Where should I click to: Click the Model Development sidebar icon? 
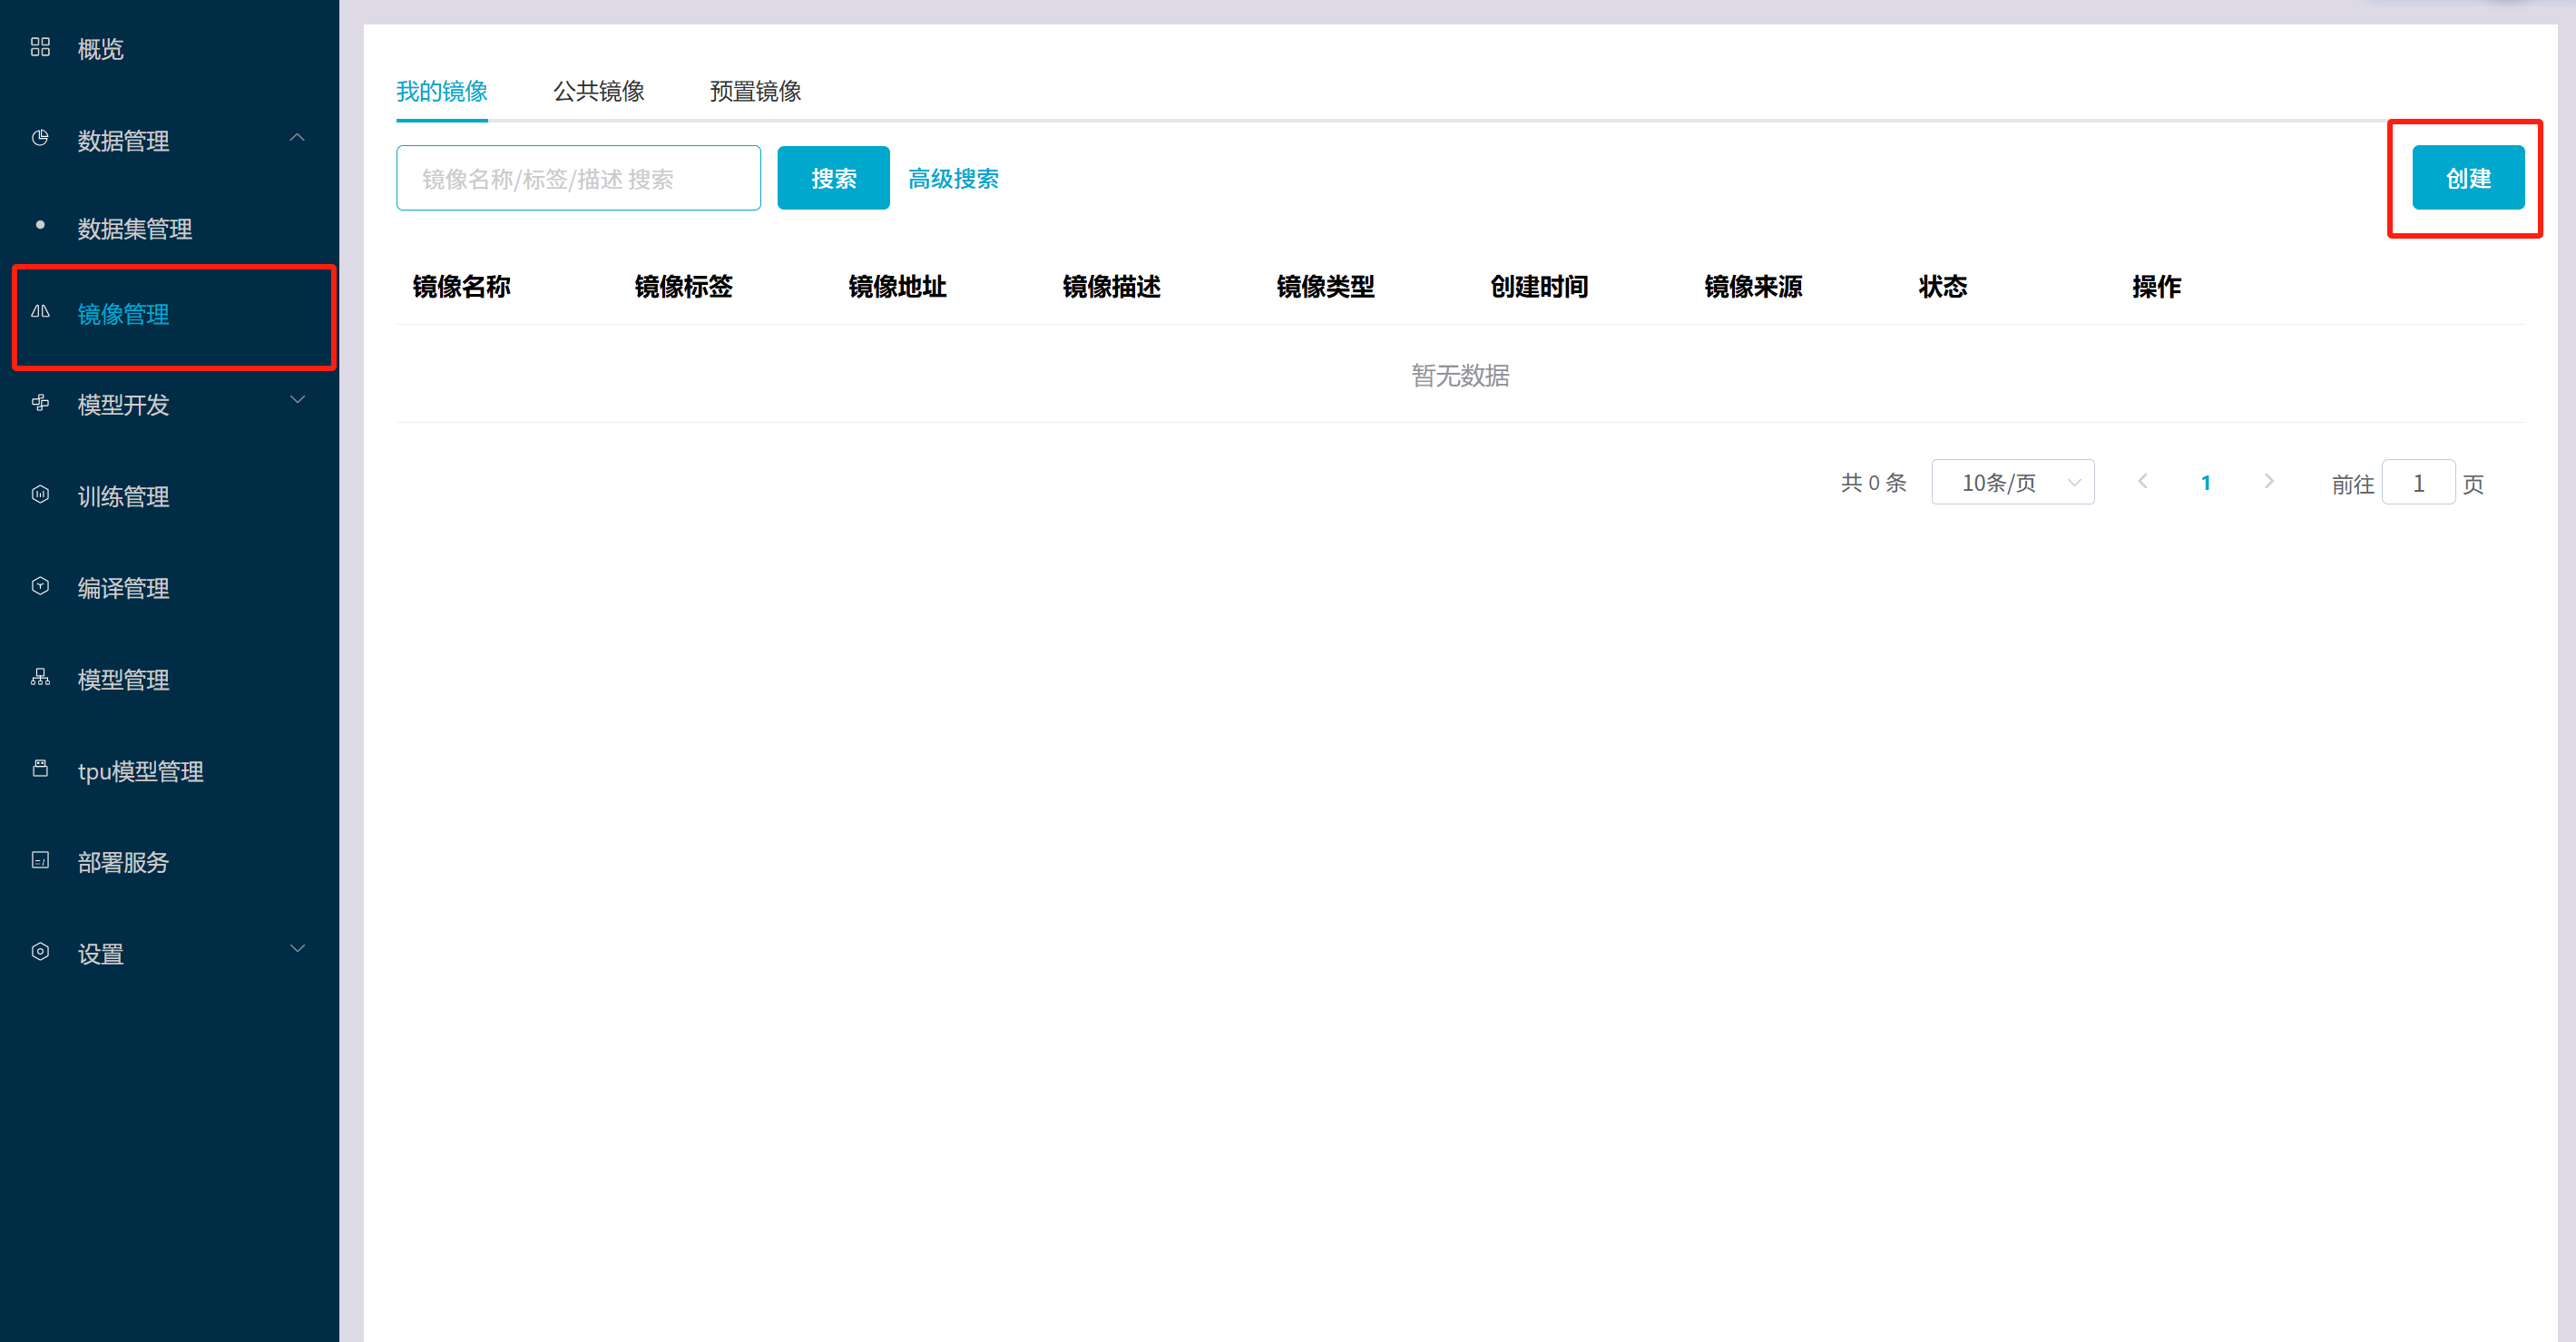(40, 403)
